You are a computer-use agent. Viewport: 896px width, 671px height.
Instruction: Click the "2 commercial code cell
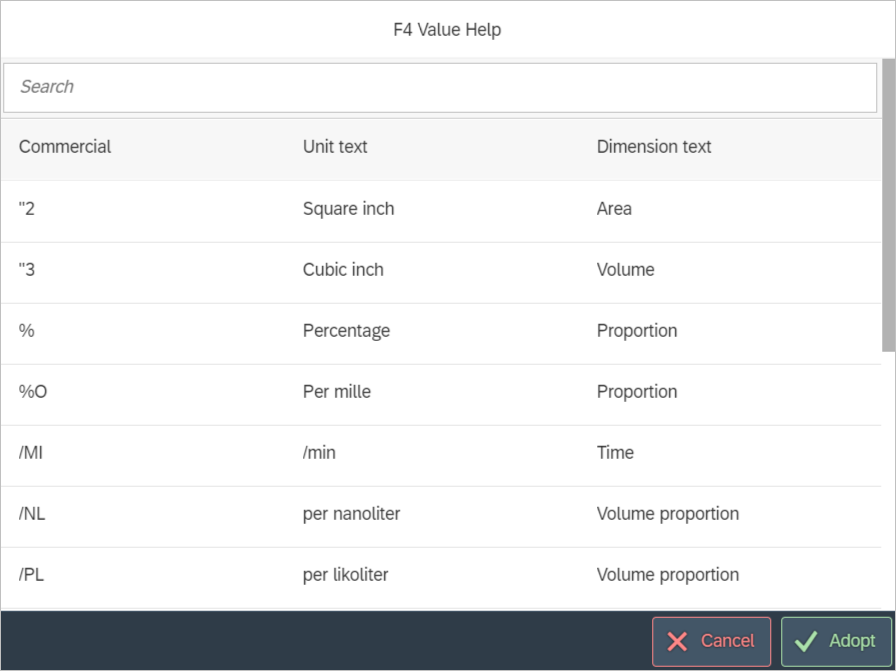[x=27, y=209]
